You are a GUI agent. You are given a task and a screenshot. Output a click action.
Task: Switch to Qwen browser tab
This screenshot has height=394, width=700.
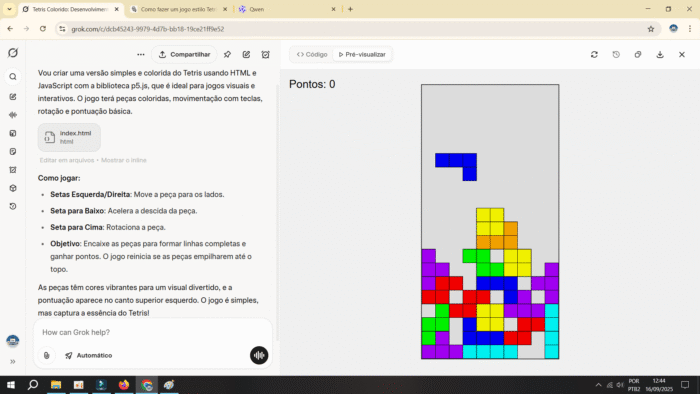tap(286, 9)
